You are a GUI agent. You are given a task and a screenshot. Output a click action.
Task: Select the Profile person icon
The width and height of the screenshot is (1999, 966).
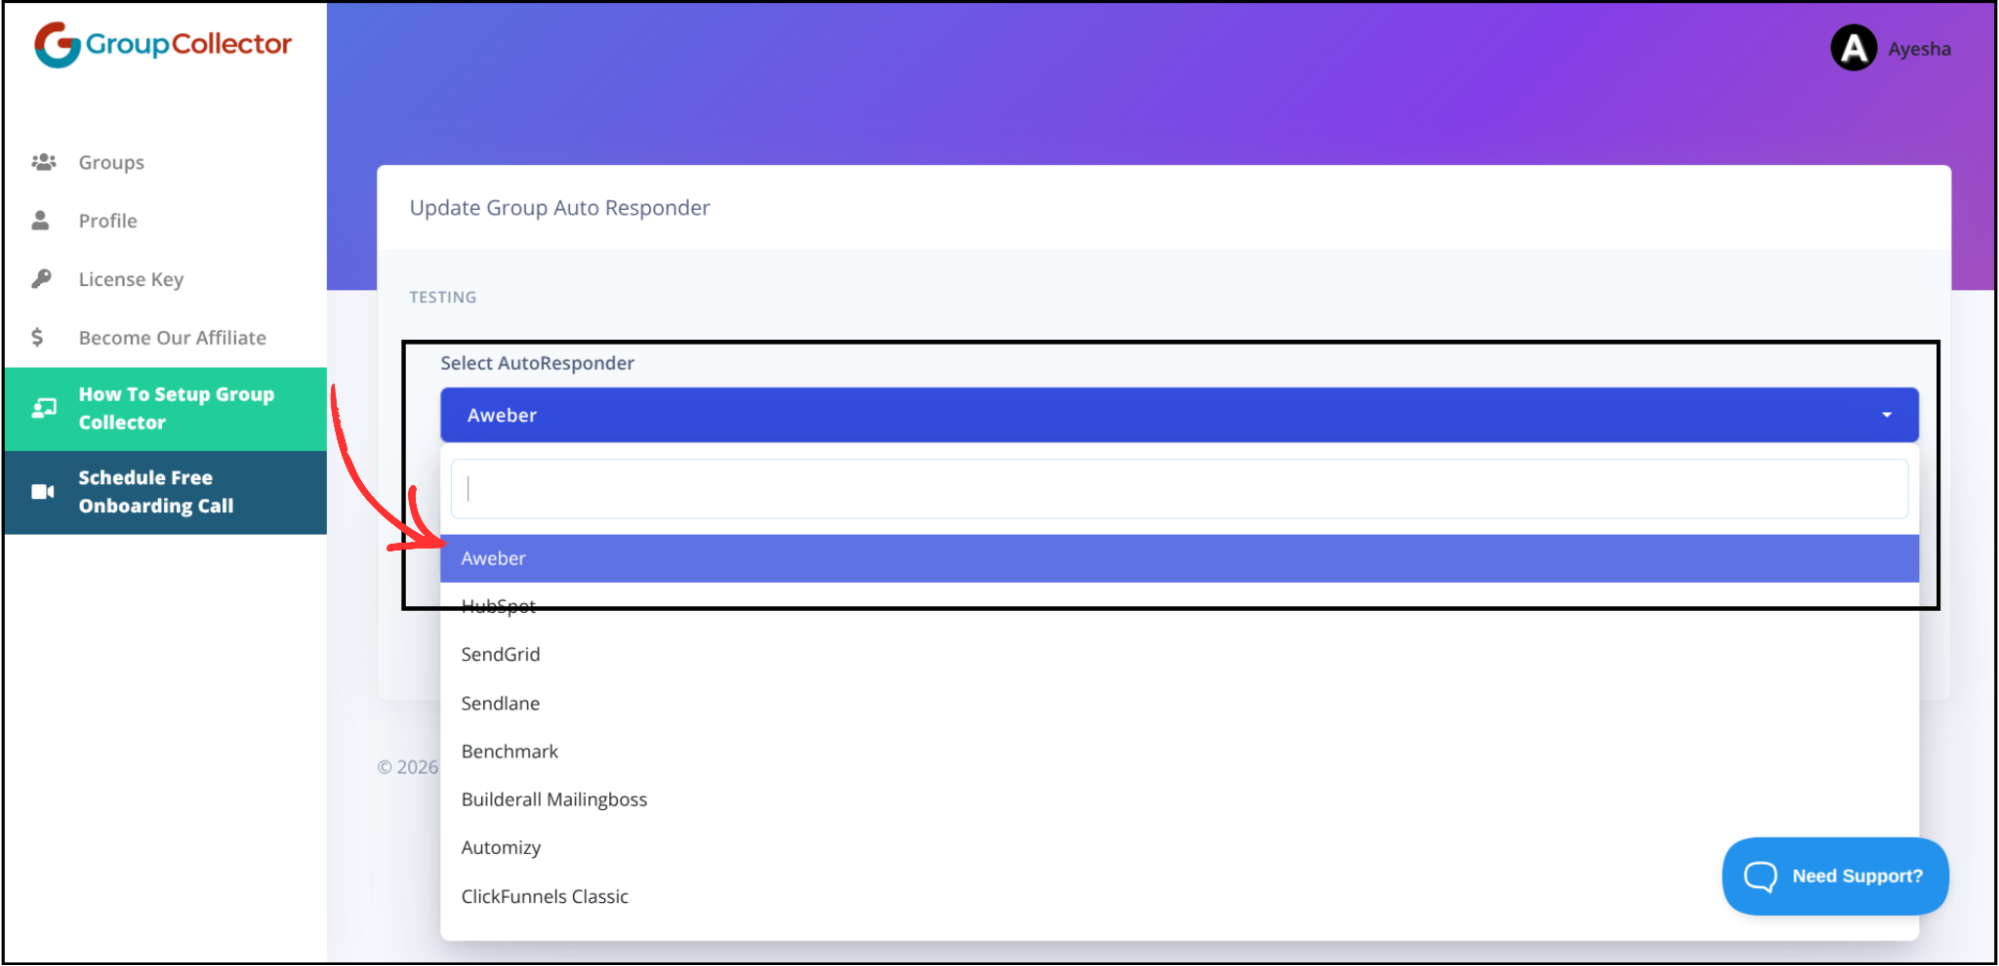pos(41,219)
